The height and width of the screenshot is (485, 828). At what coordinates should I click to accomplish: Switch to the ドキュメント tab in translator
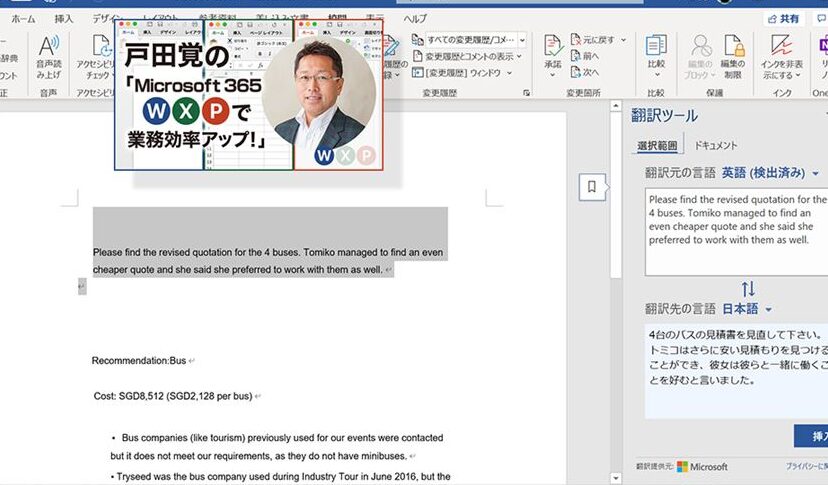[x=716, y=145]
